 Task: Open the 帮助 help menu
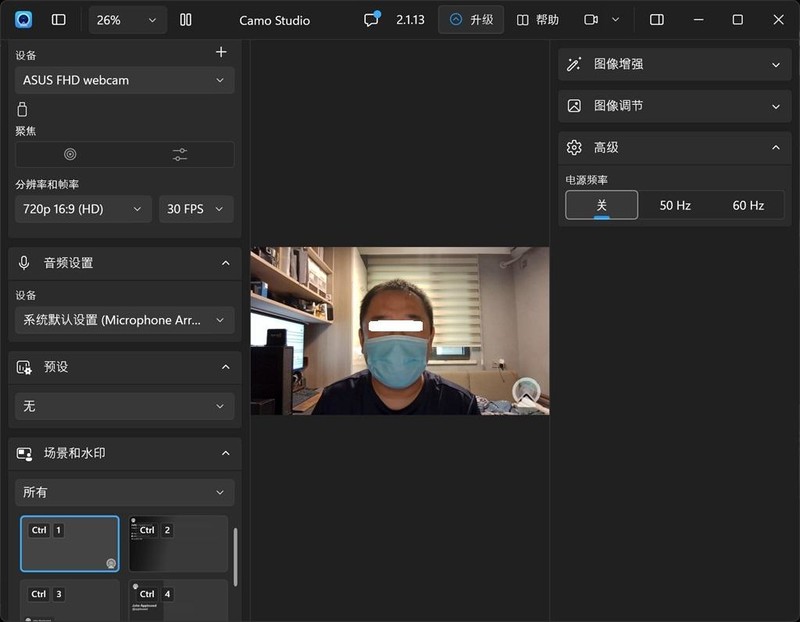click(538, 20)
